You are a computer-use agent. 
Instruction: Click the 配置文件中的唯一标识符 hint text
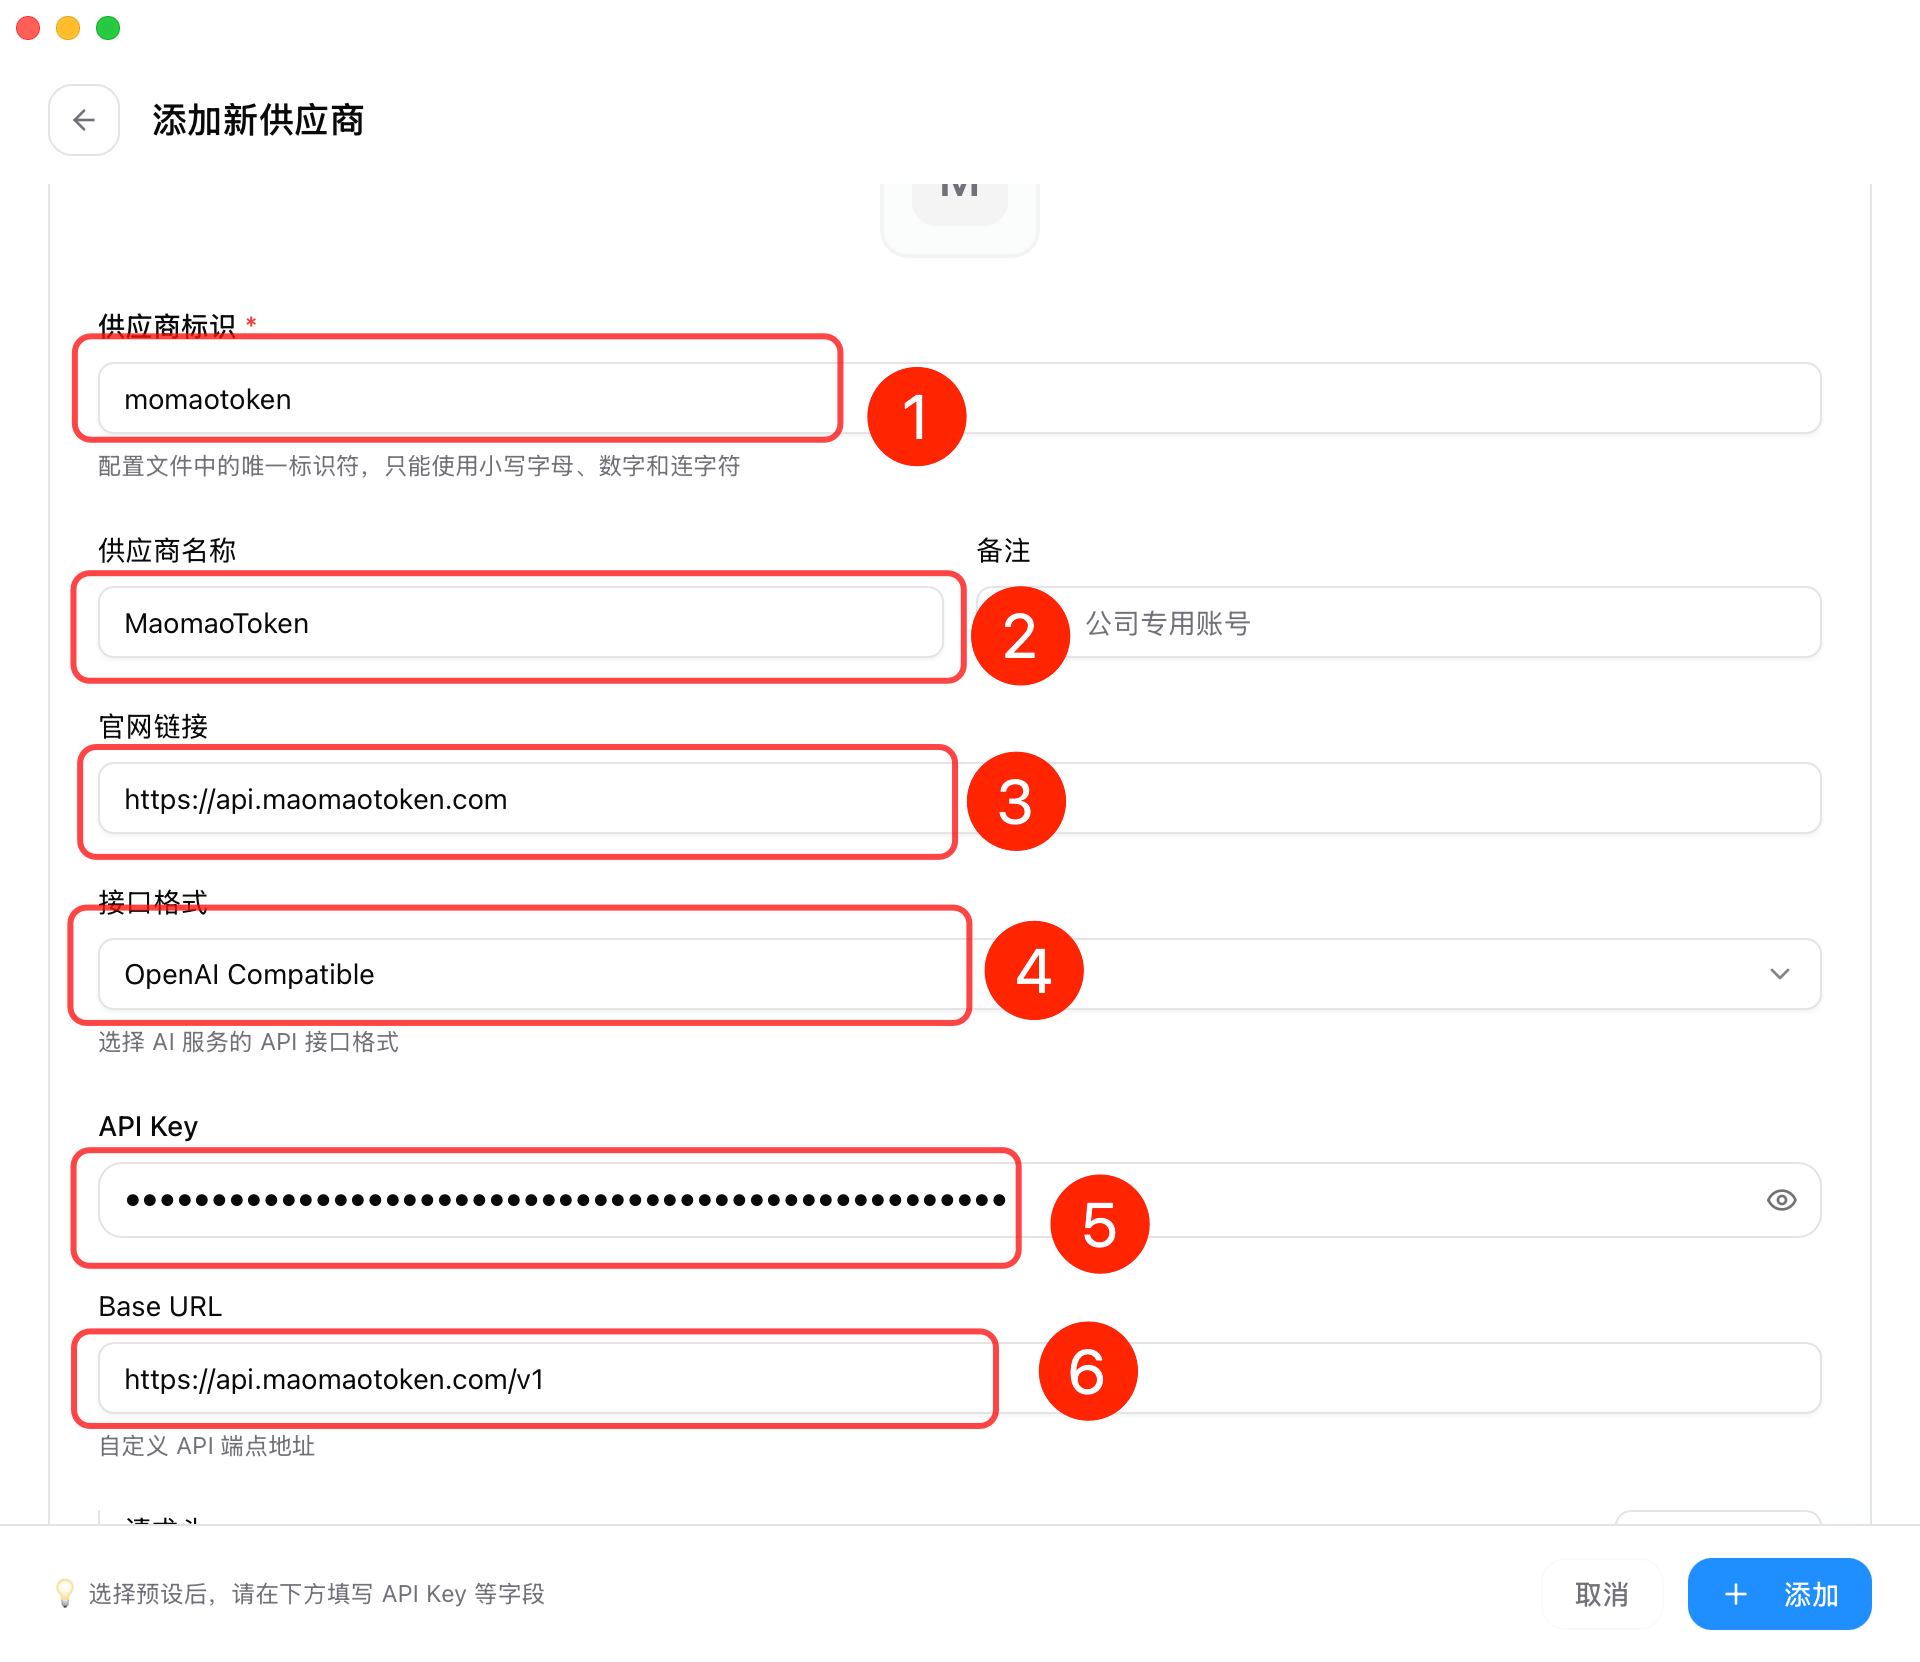point(419,466)
